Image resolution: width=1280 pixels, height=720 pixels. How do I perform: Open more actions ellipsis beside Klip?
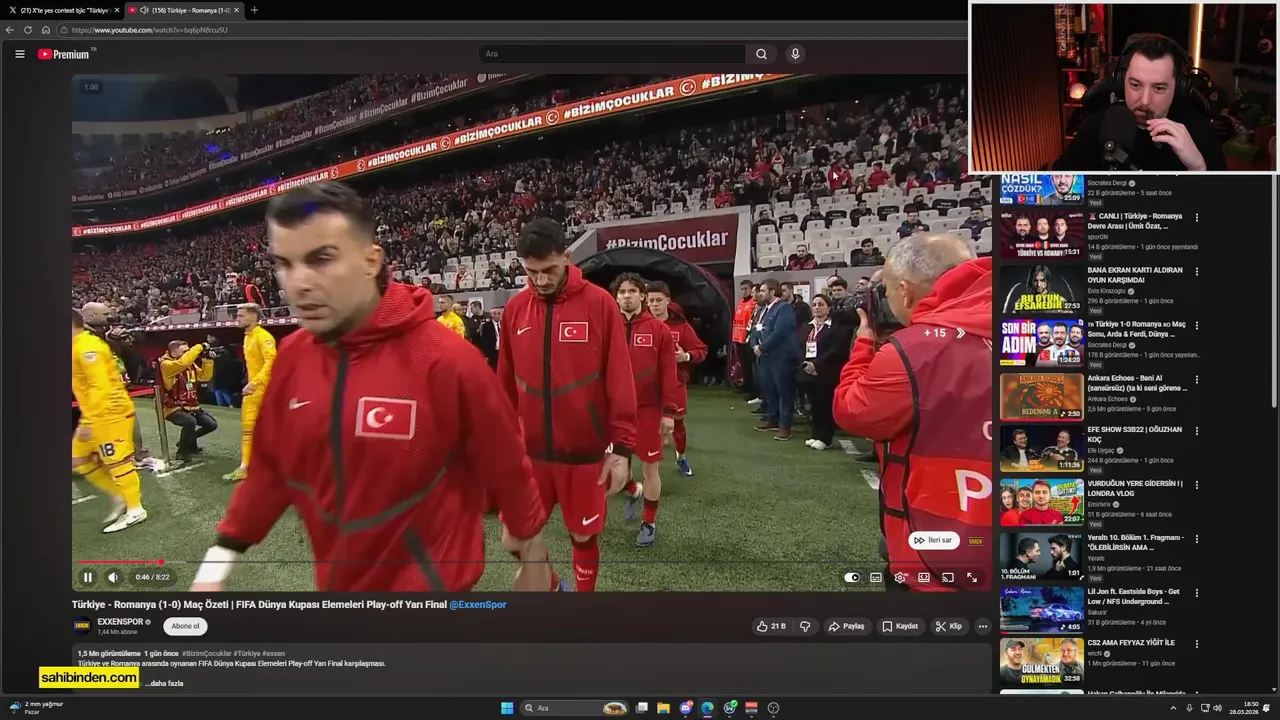click(982, 626)
